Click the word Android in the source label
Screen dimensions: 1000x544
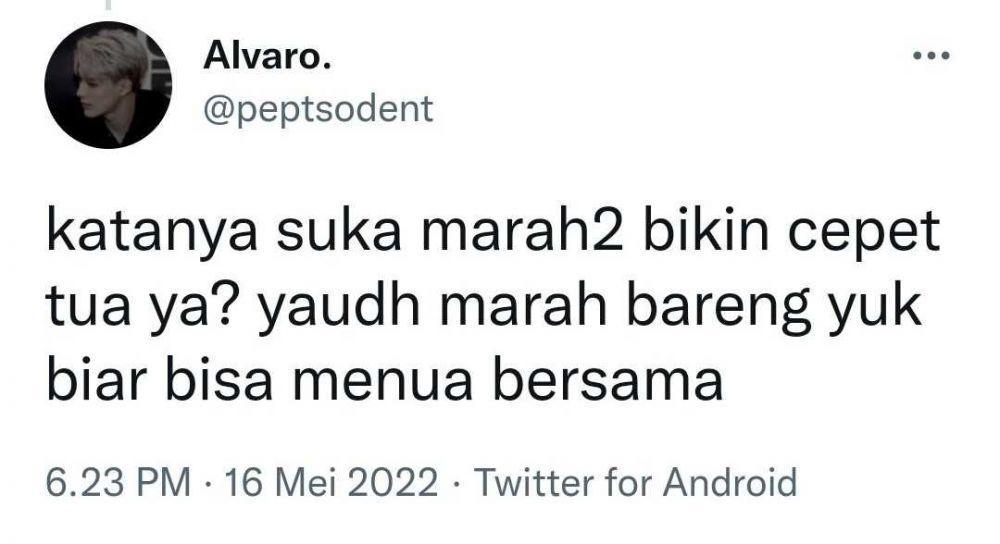[x=730, y=482]
